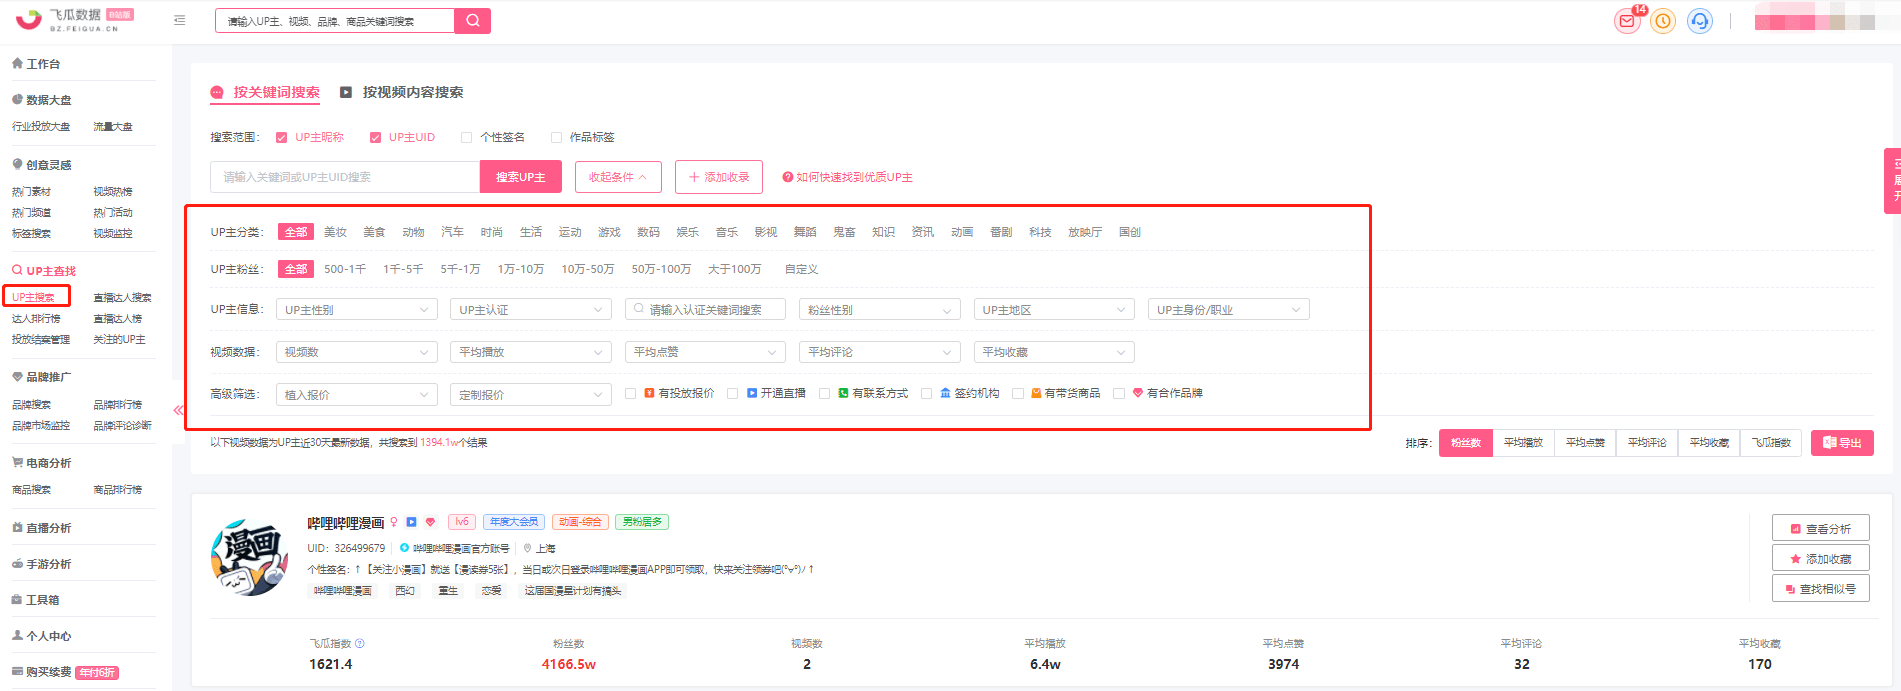
Task: Select 游戏 UP主 category
Action: point(609,232)
